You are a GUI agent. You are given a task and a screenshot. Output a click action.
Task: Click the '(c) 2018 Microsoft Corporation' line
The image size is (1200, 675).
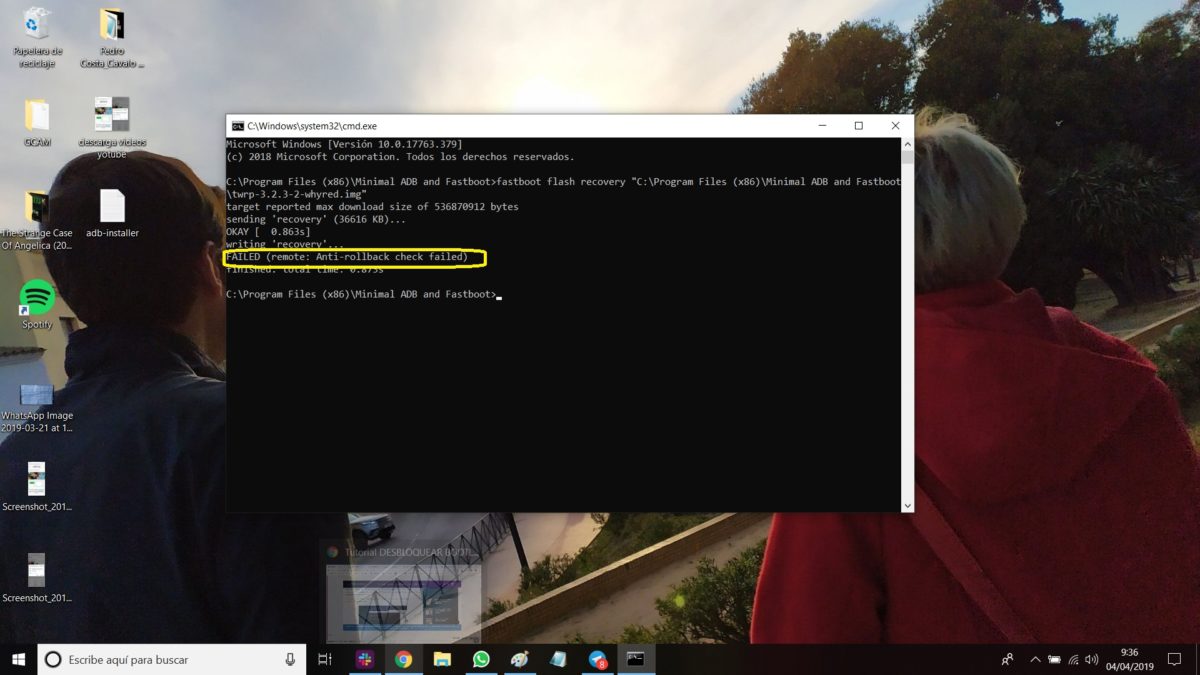click(x=400, y=157)
